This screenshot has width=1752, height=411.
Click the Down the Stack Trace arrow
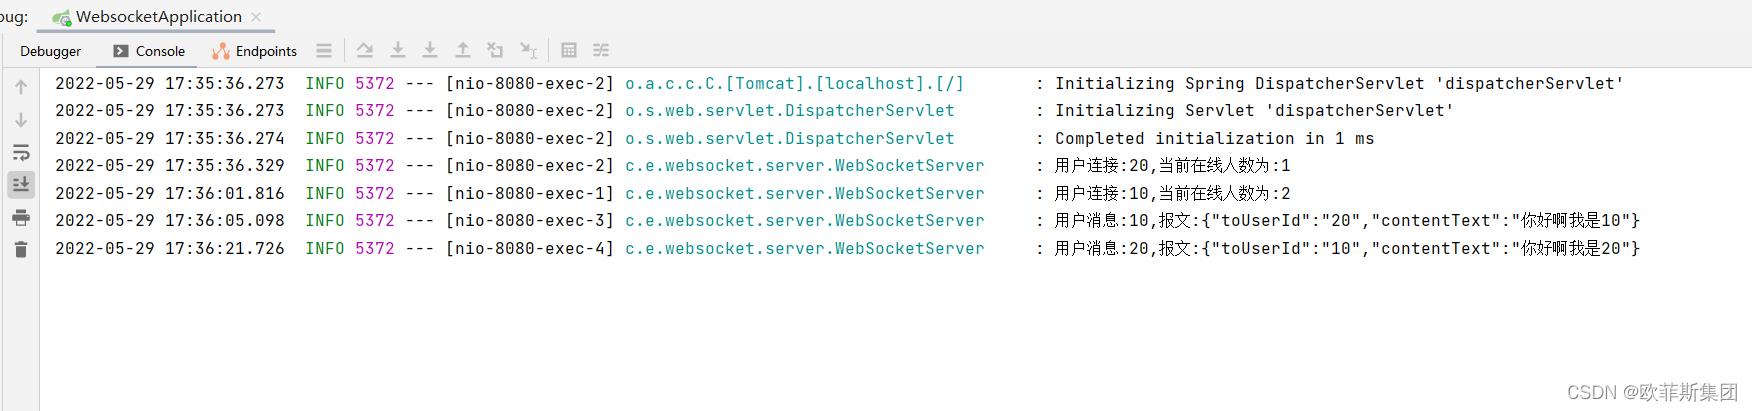[21, 120]
